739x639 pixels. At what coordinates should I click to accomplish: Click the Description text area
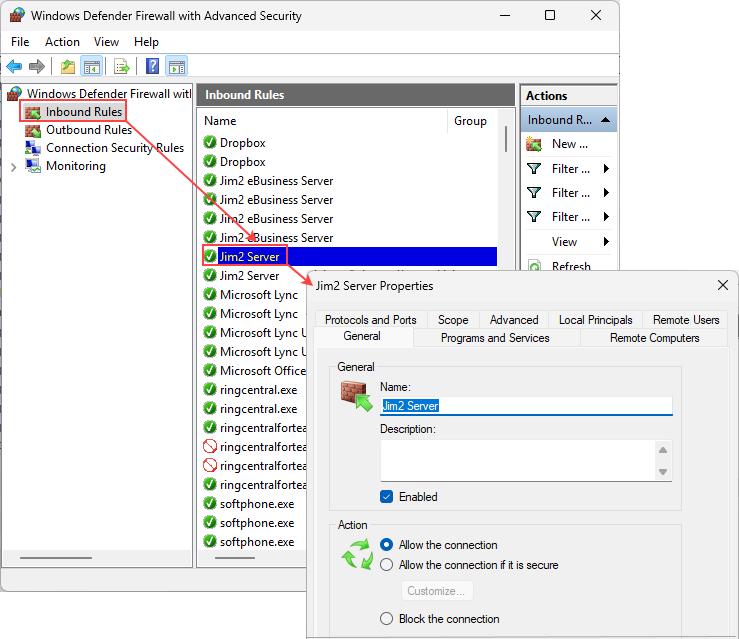518,460
